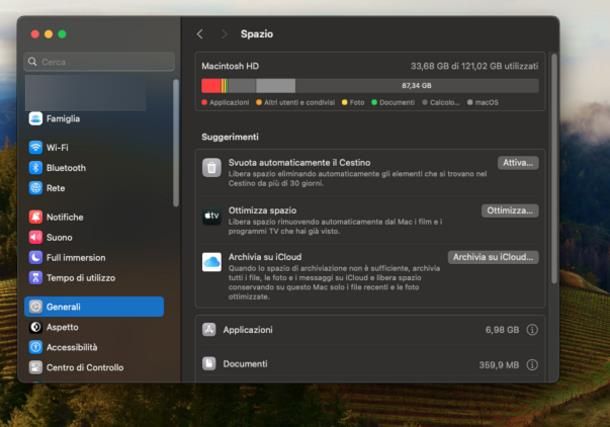
Task: Click the trash icon for Svuota Cestino
Action: pos(212,168)
